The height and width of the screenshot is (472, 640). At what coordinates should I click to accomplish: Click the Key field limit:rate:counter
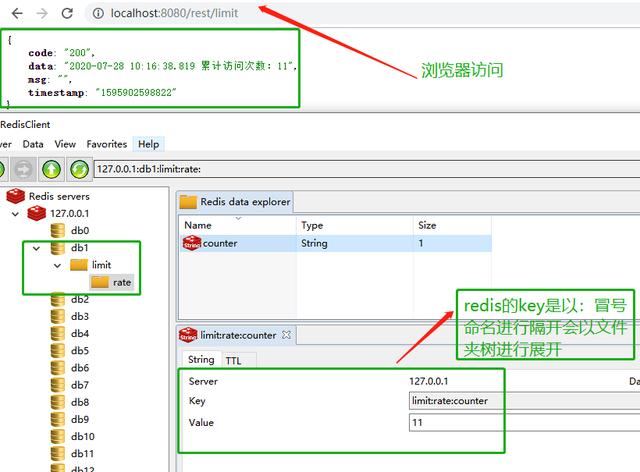524,401
